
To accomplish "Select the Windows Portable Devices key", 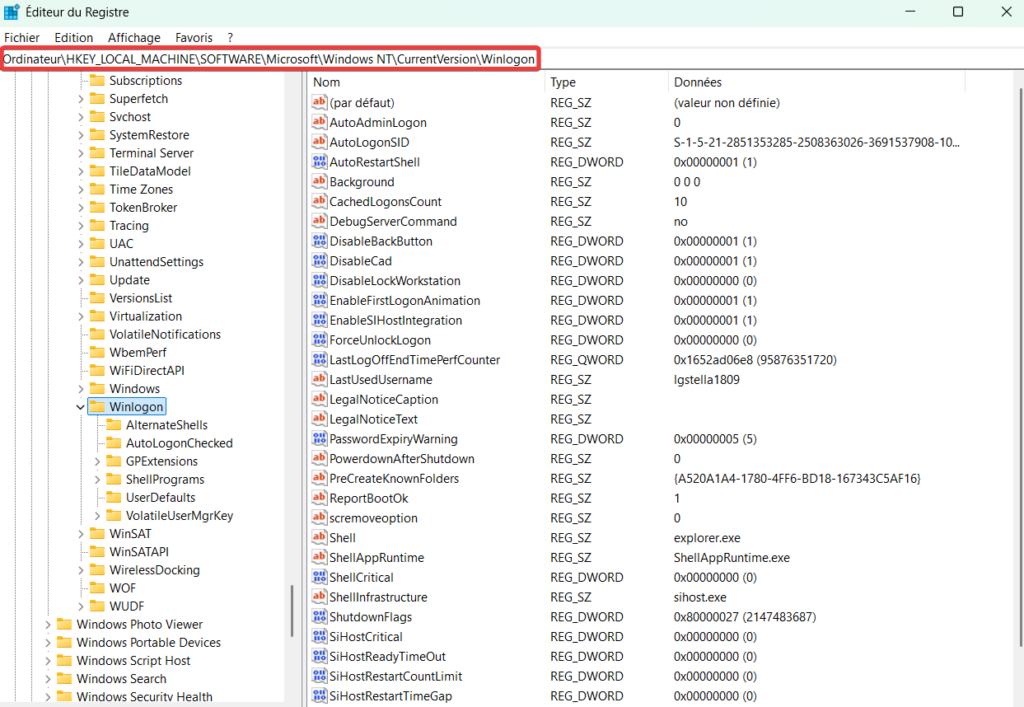I will [148, 642].
